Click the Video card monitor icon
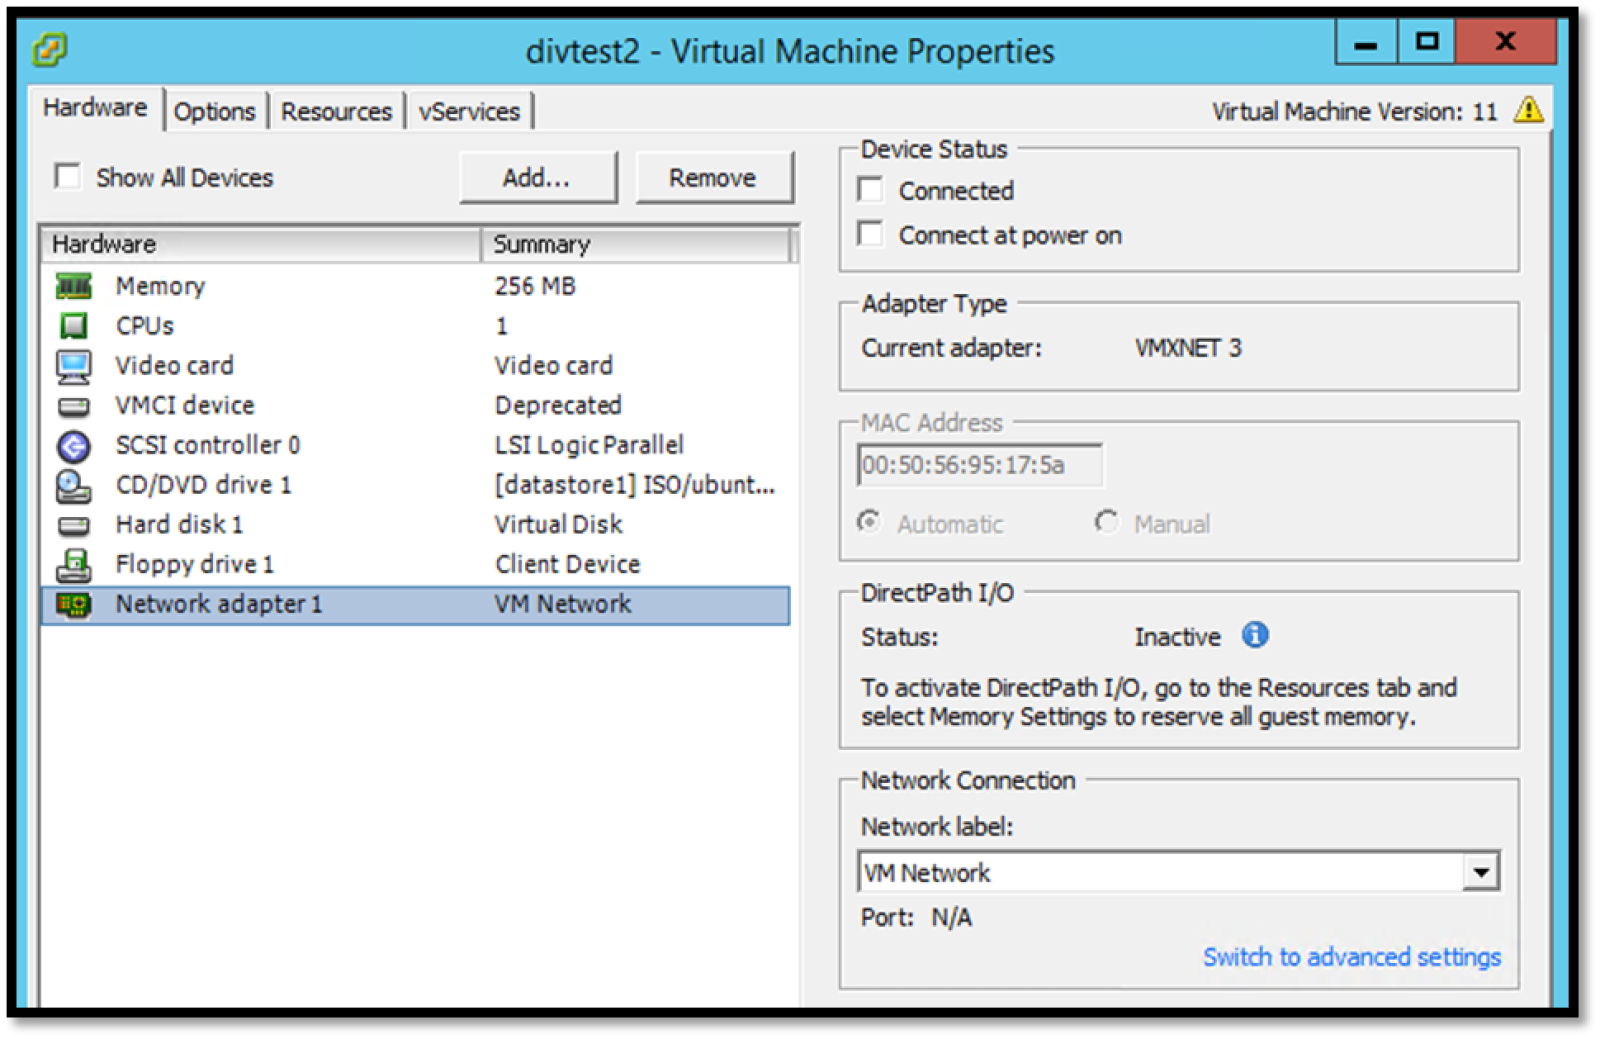 click(73, 366)
